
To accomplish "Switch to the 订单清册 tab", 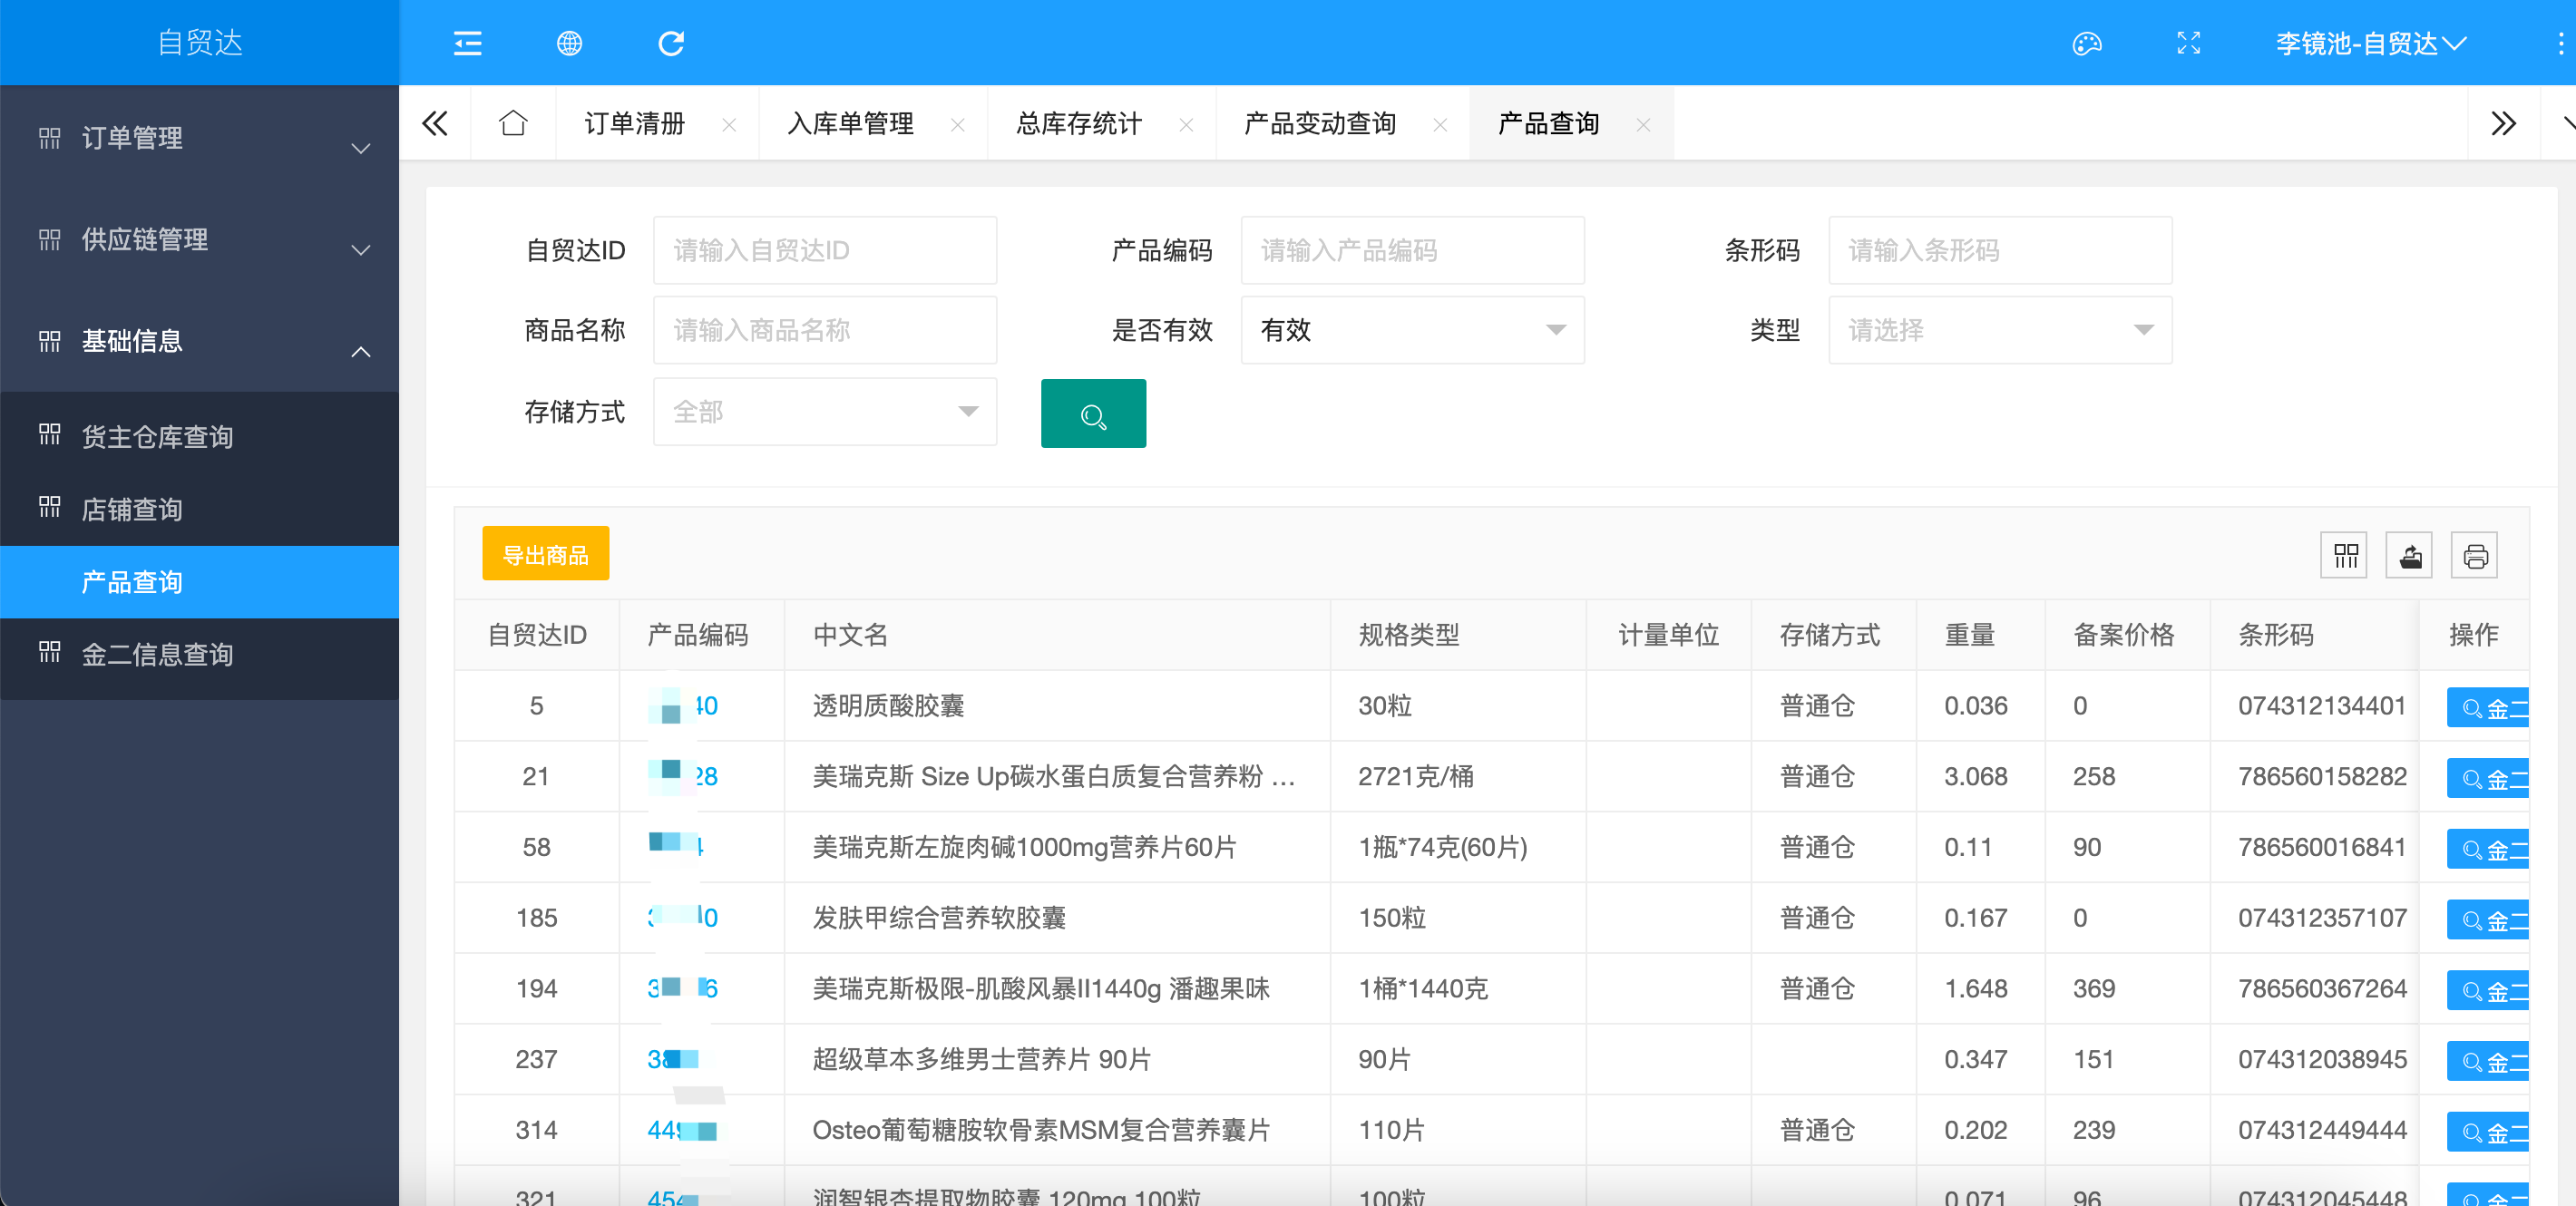I will pos(635,123).
